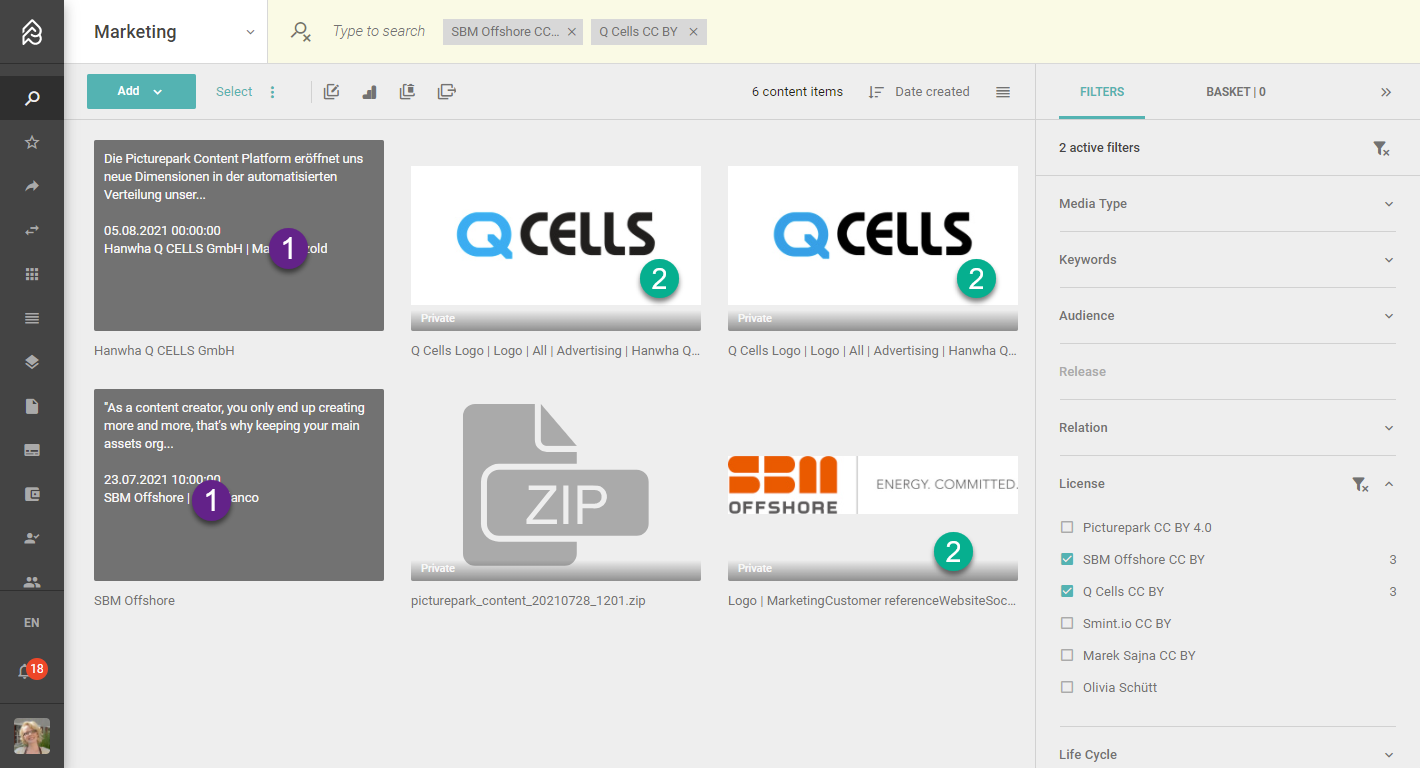Click the Hanwha Q CELLS GmbH caption
This screenshot has height=768, width=1420.
coord(164,351)
